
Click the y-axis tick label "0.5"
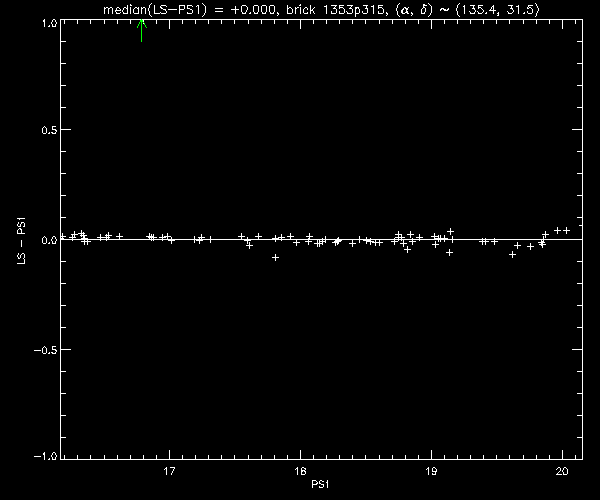(x=49, y=130)
